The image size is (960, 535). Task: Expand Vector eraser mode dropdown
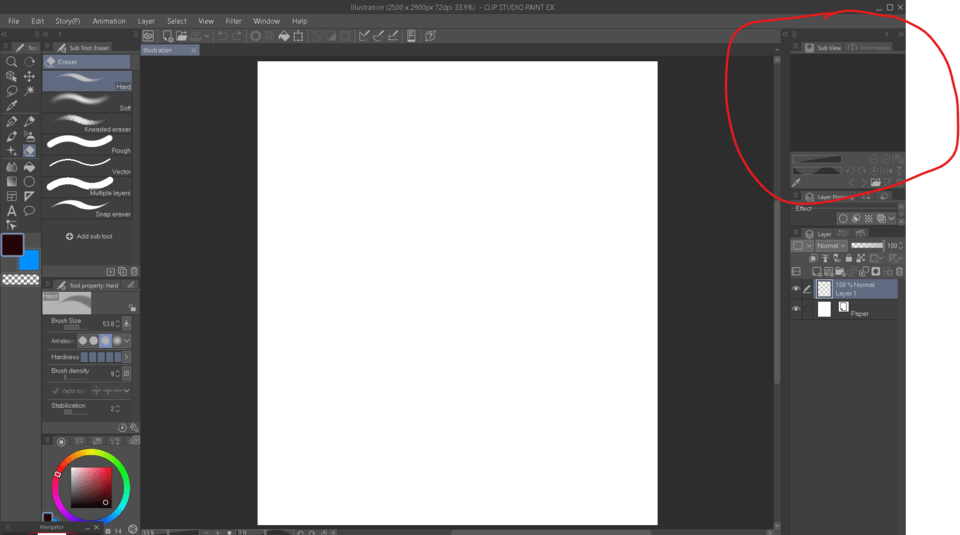click(x=127, y=391)
